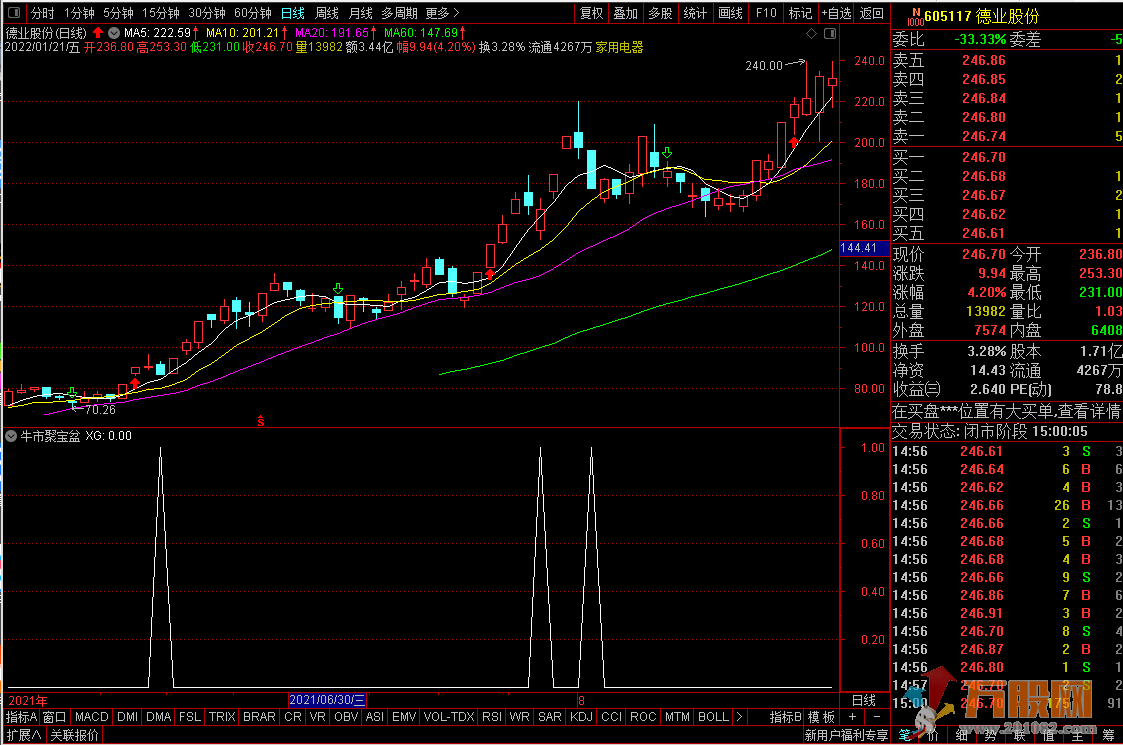Expand the 牛市聚宝盆 indicator dropdown
This screenshot has width=1123, height=745.
pos(11,436)
